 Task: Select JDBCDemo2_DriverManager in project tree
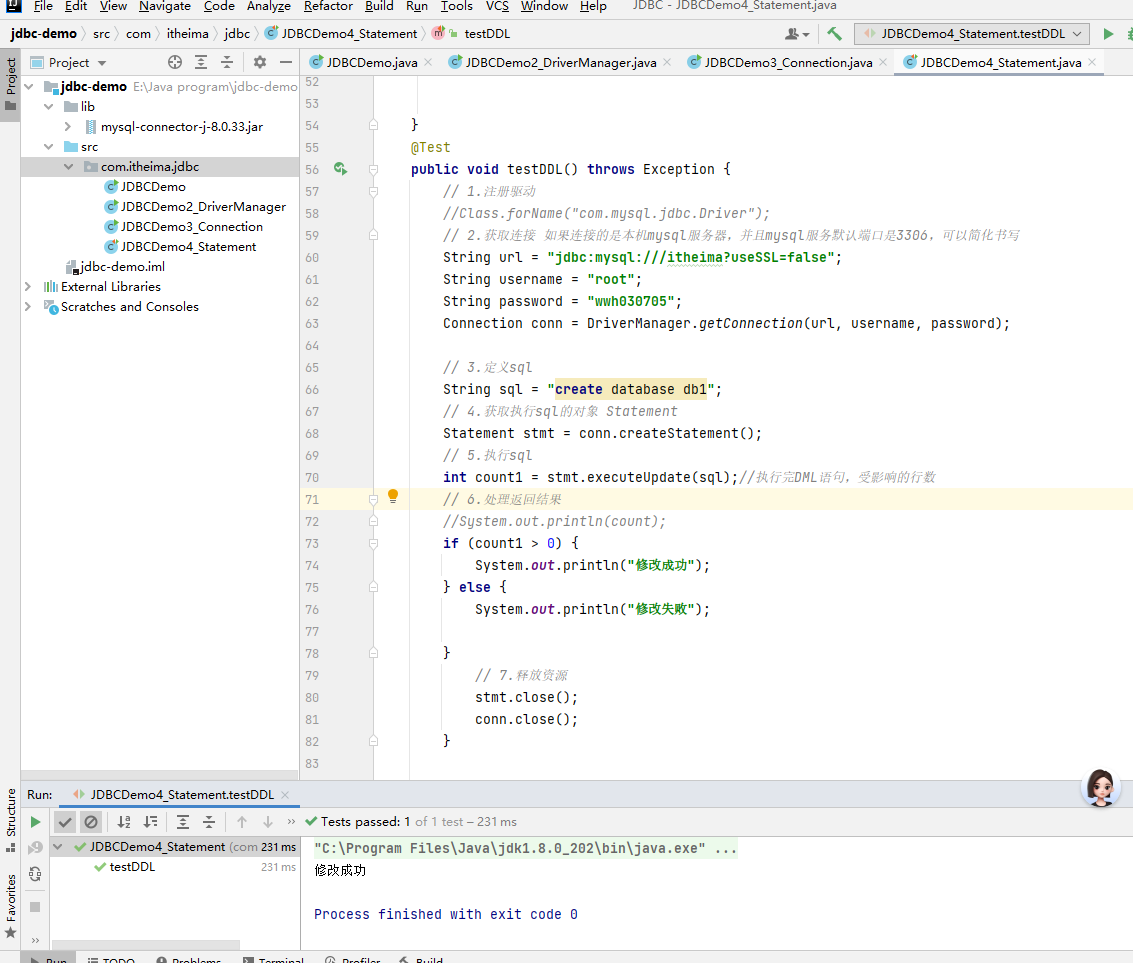coord(203,207)
